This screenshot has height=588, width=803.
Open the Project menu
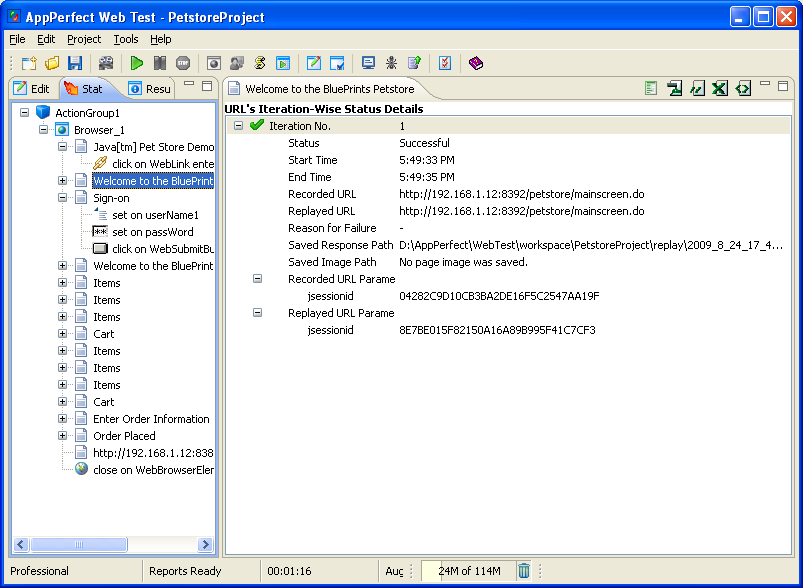84,39
